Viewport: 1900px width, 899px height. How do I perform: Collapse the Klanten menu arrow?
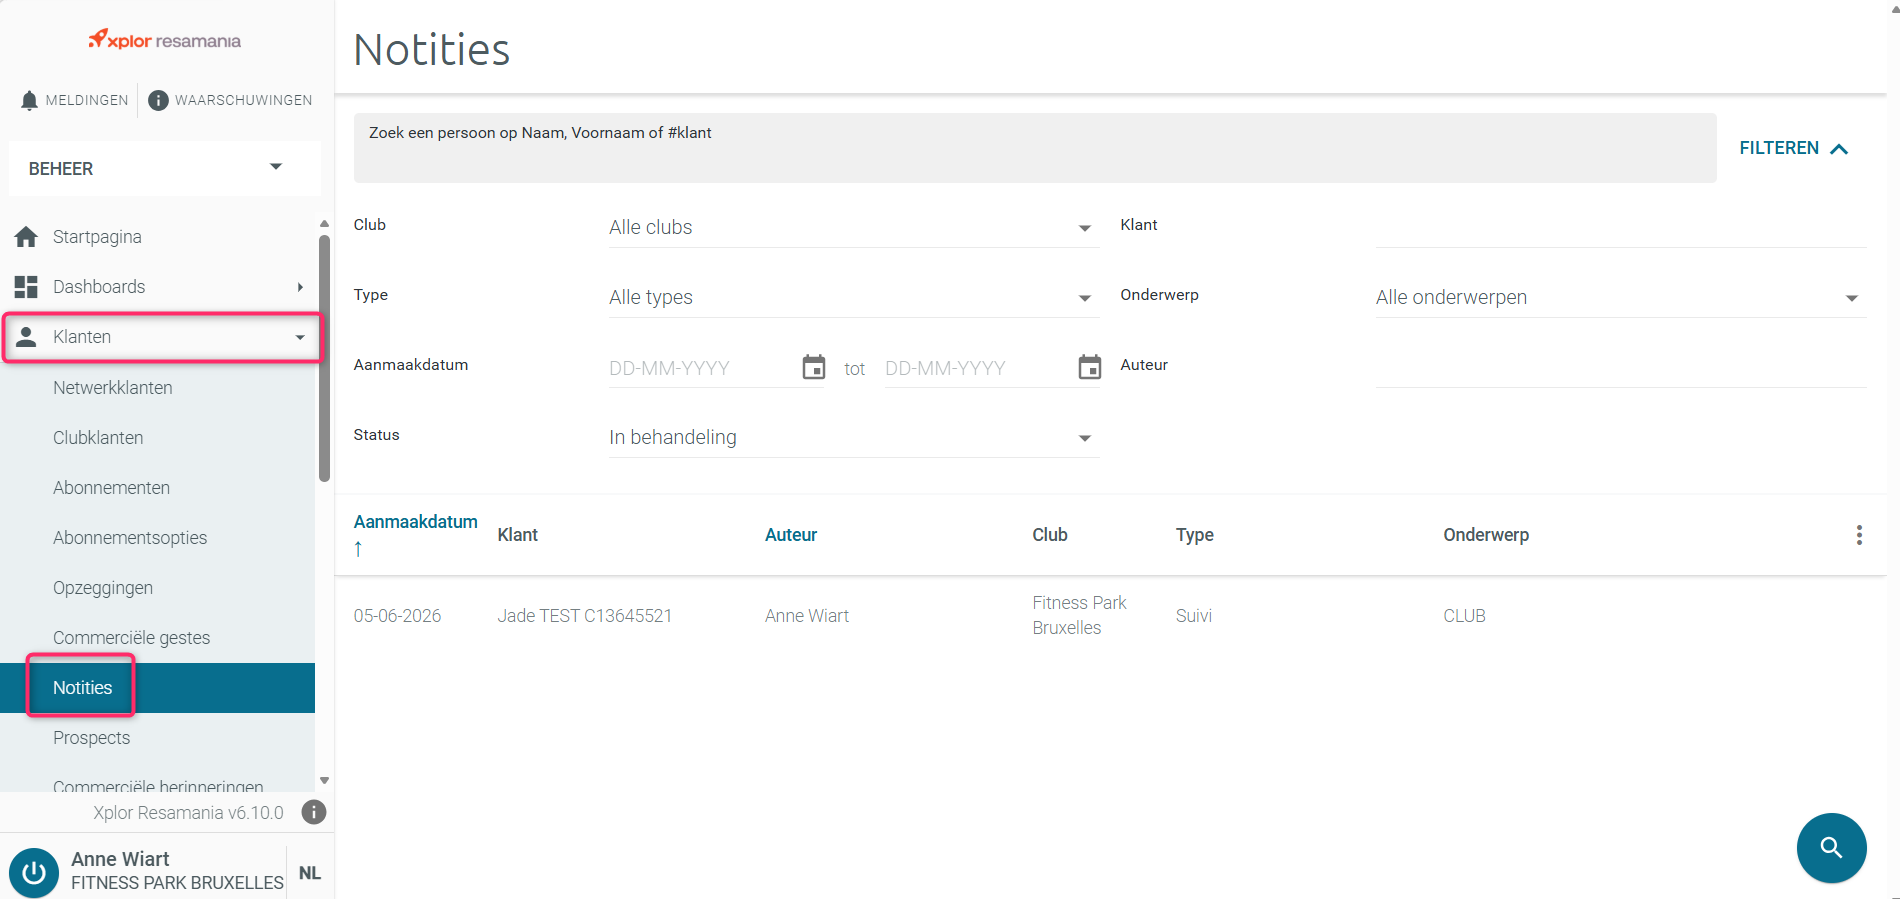pos(300,337)
